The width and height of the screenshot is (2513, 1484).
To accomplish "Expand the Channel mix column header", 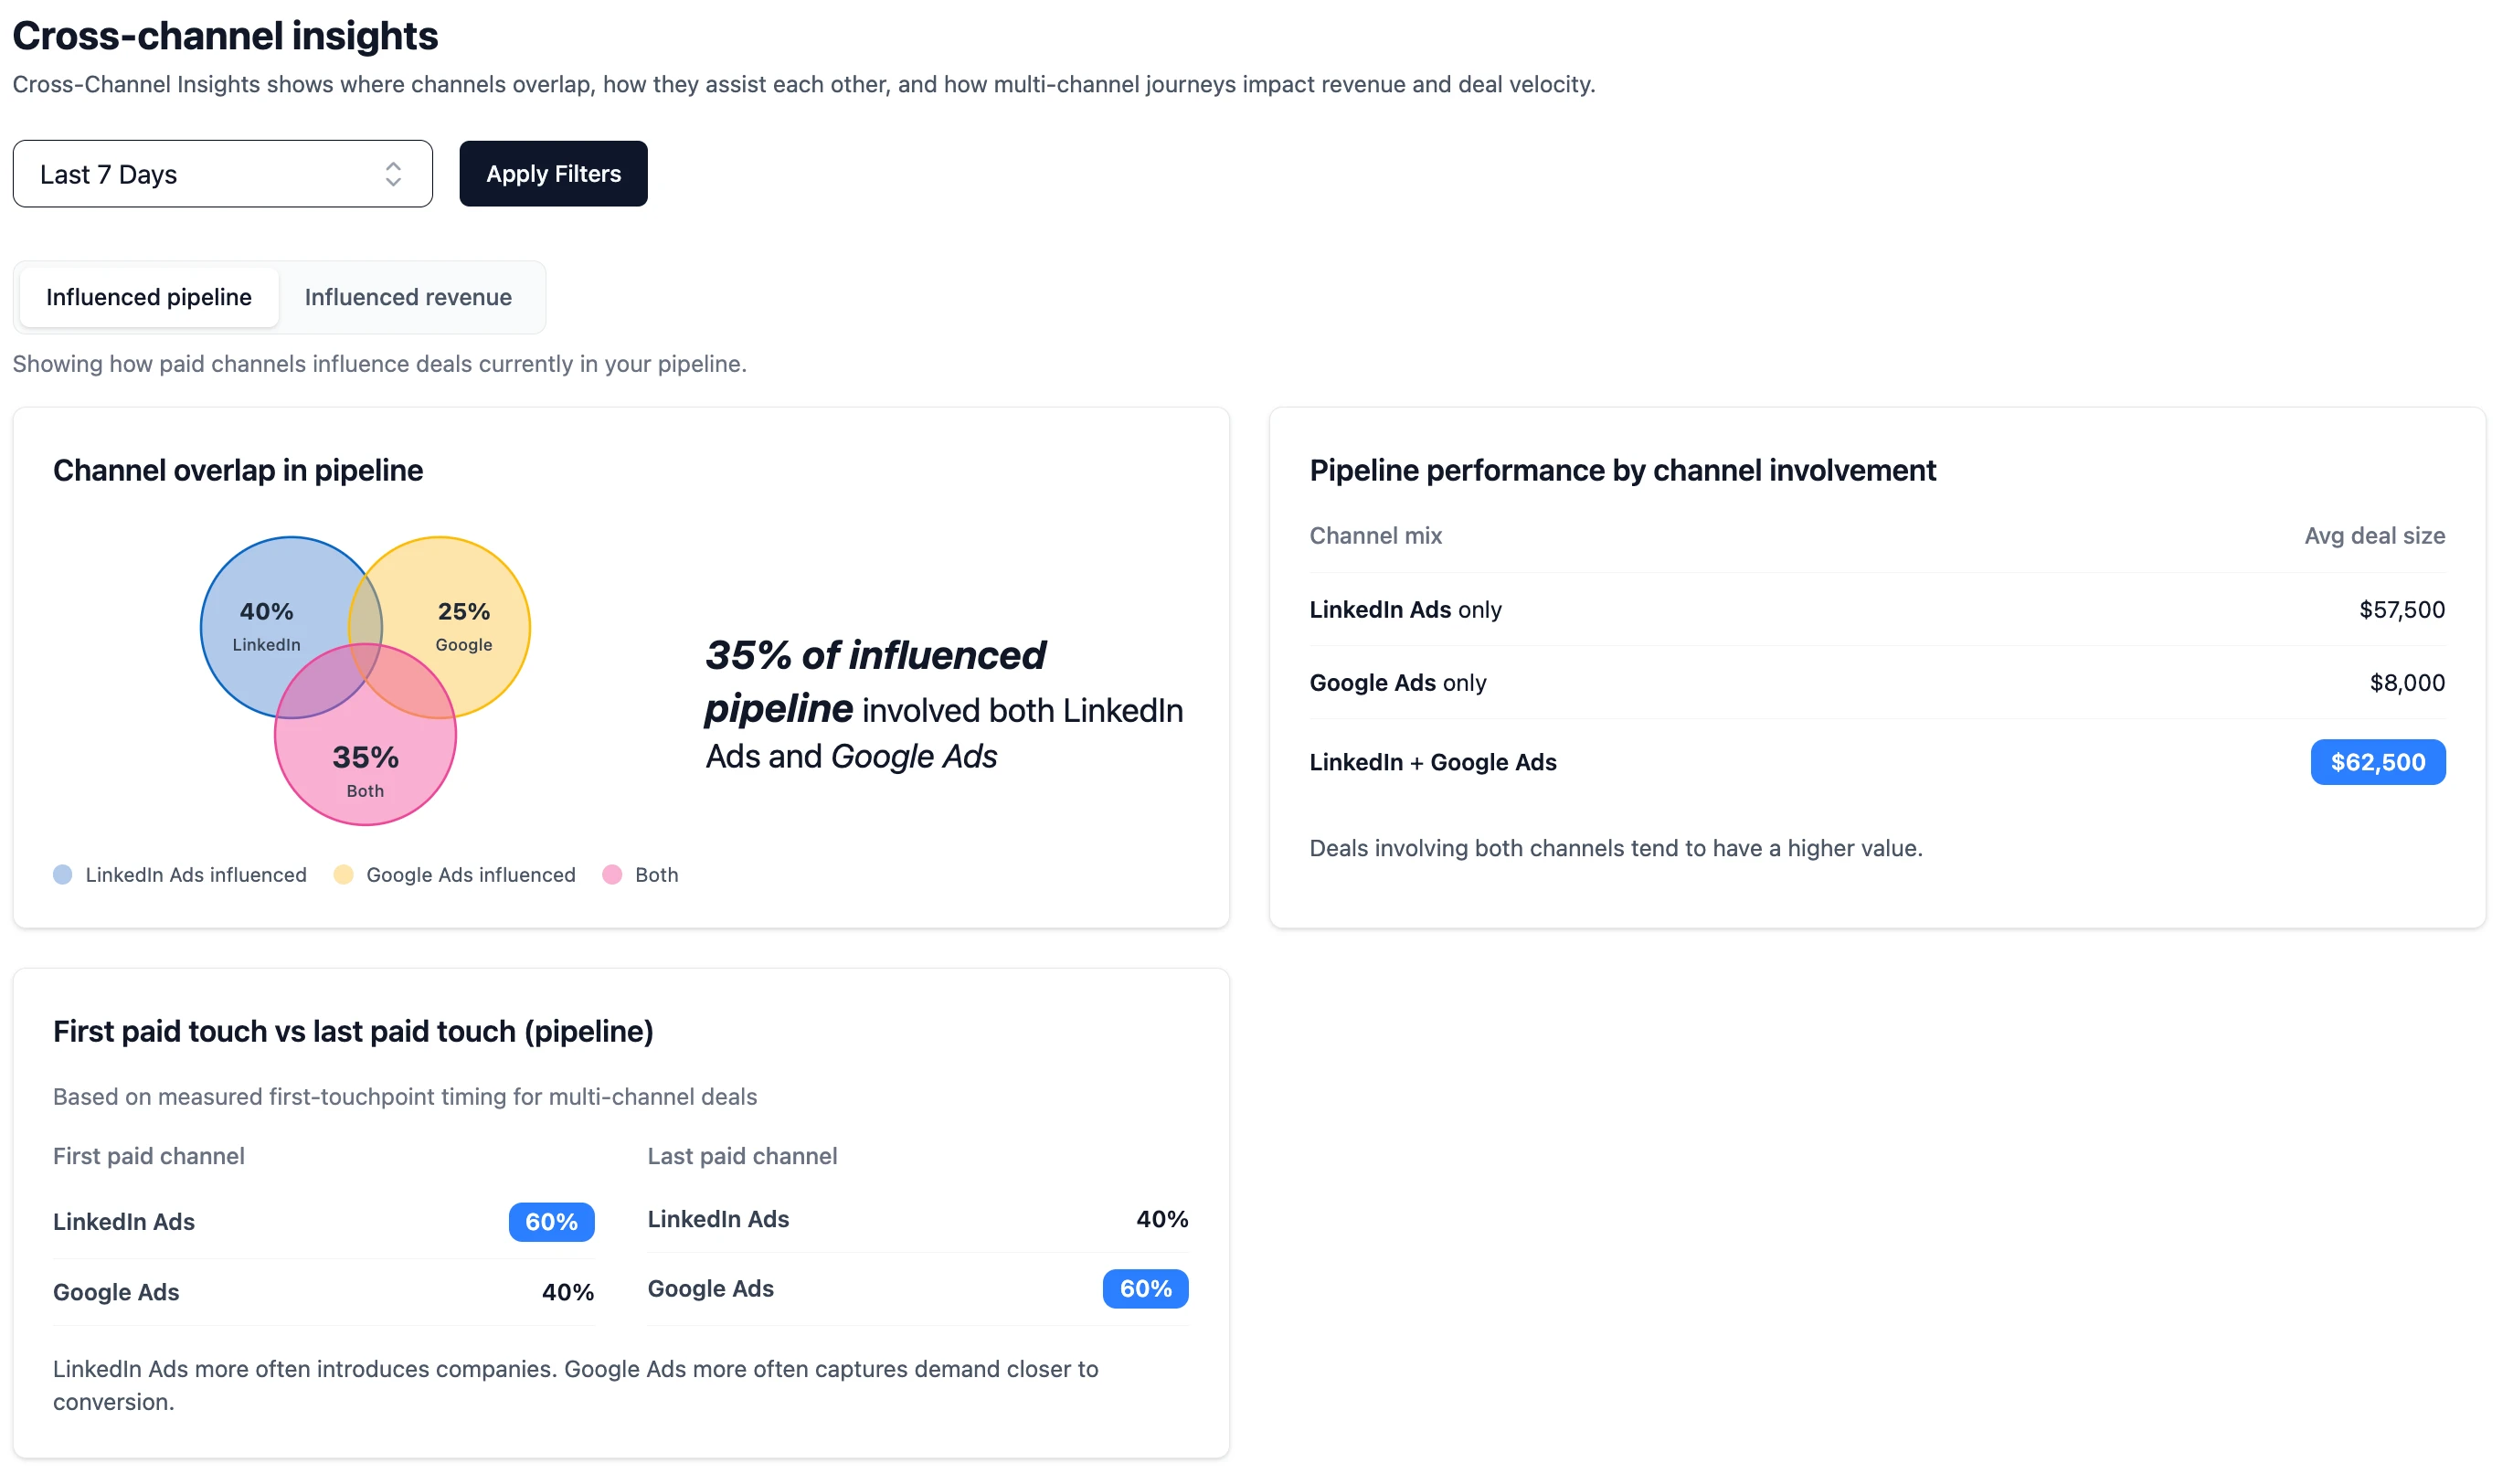I will [x=1375, y=535].
